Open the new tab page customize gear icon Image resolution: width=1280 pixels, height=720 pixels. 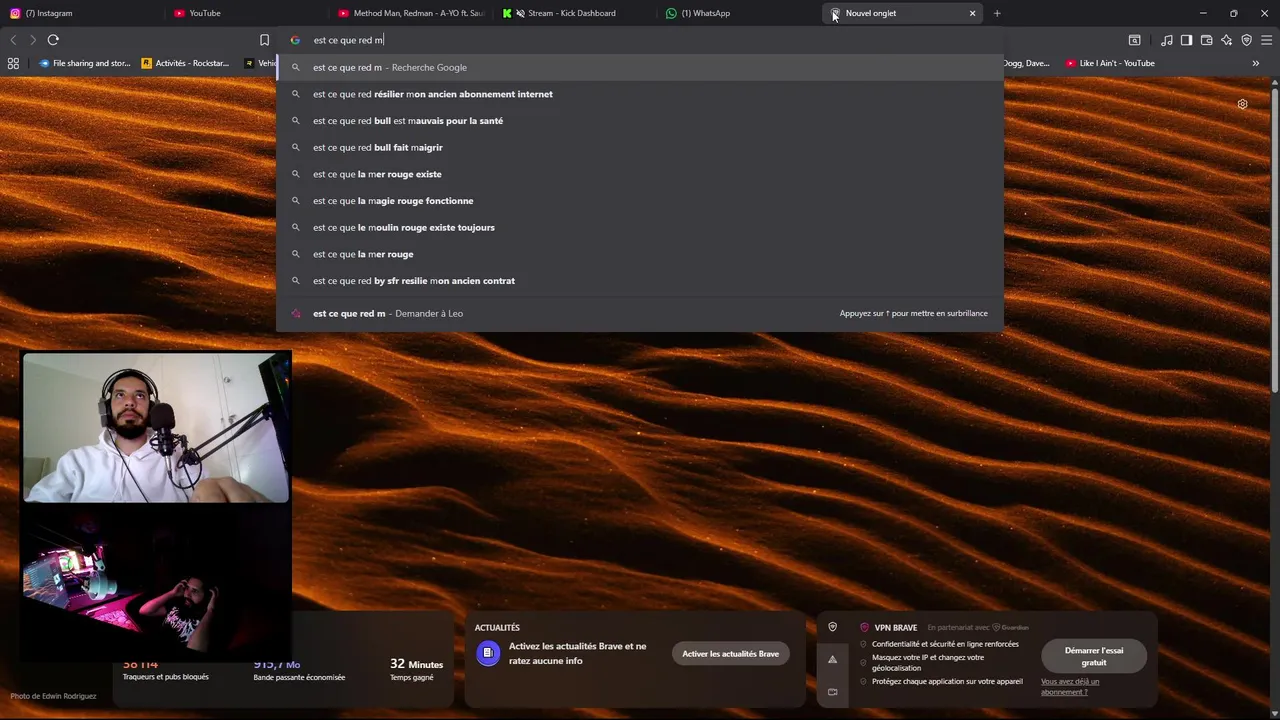(x=1242, y=104)
